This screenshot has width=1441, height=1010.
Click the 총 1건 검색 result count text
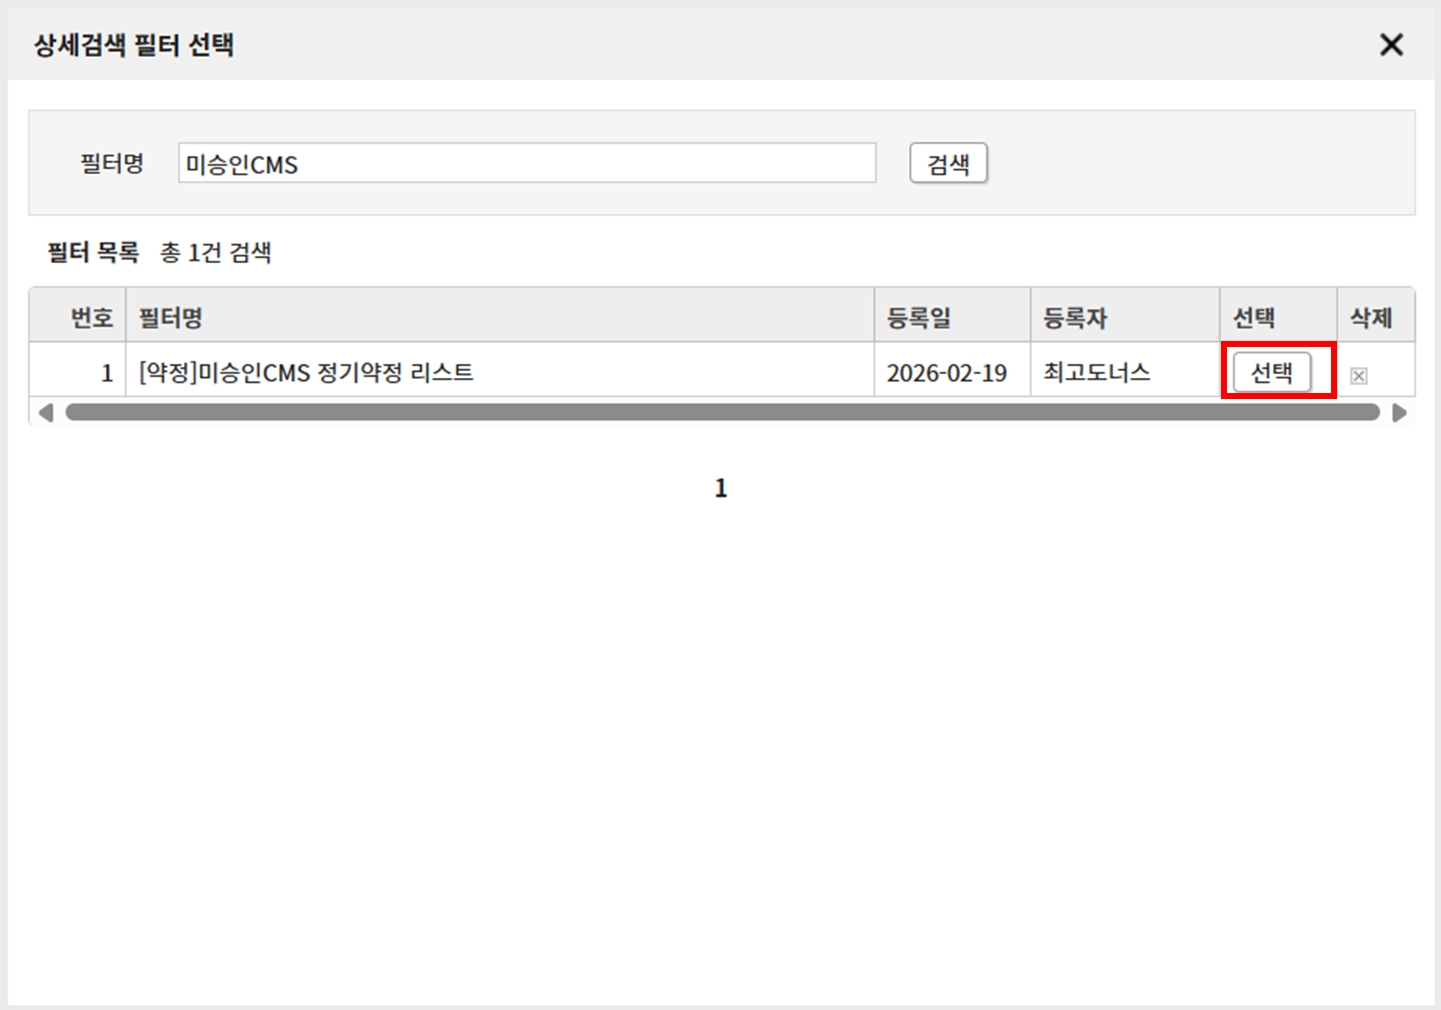[216, 253]
